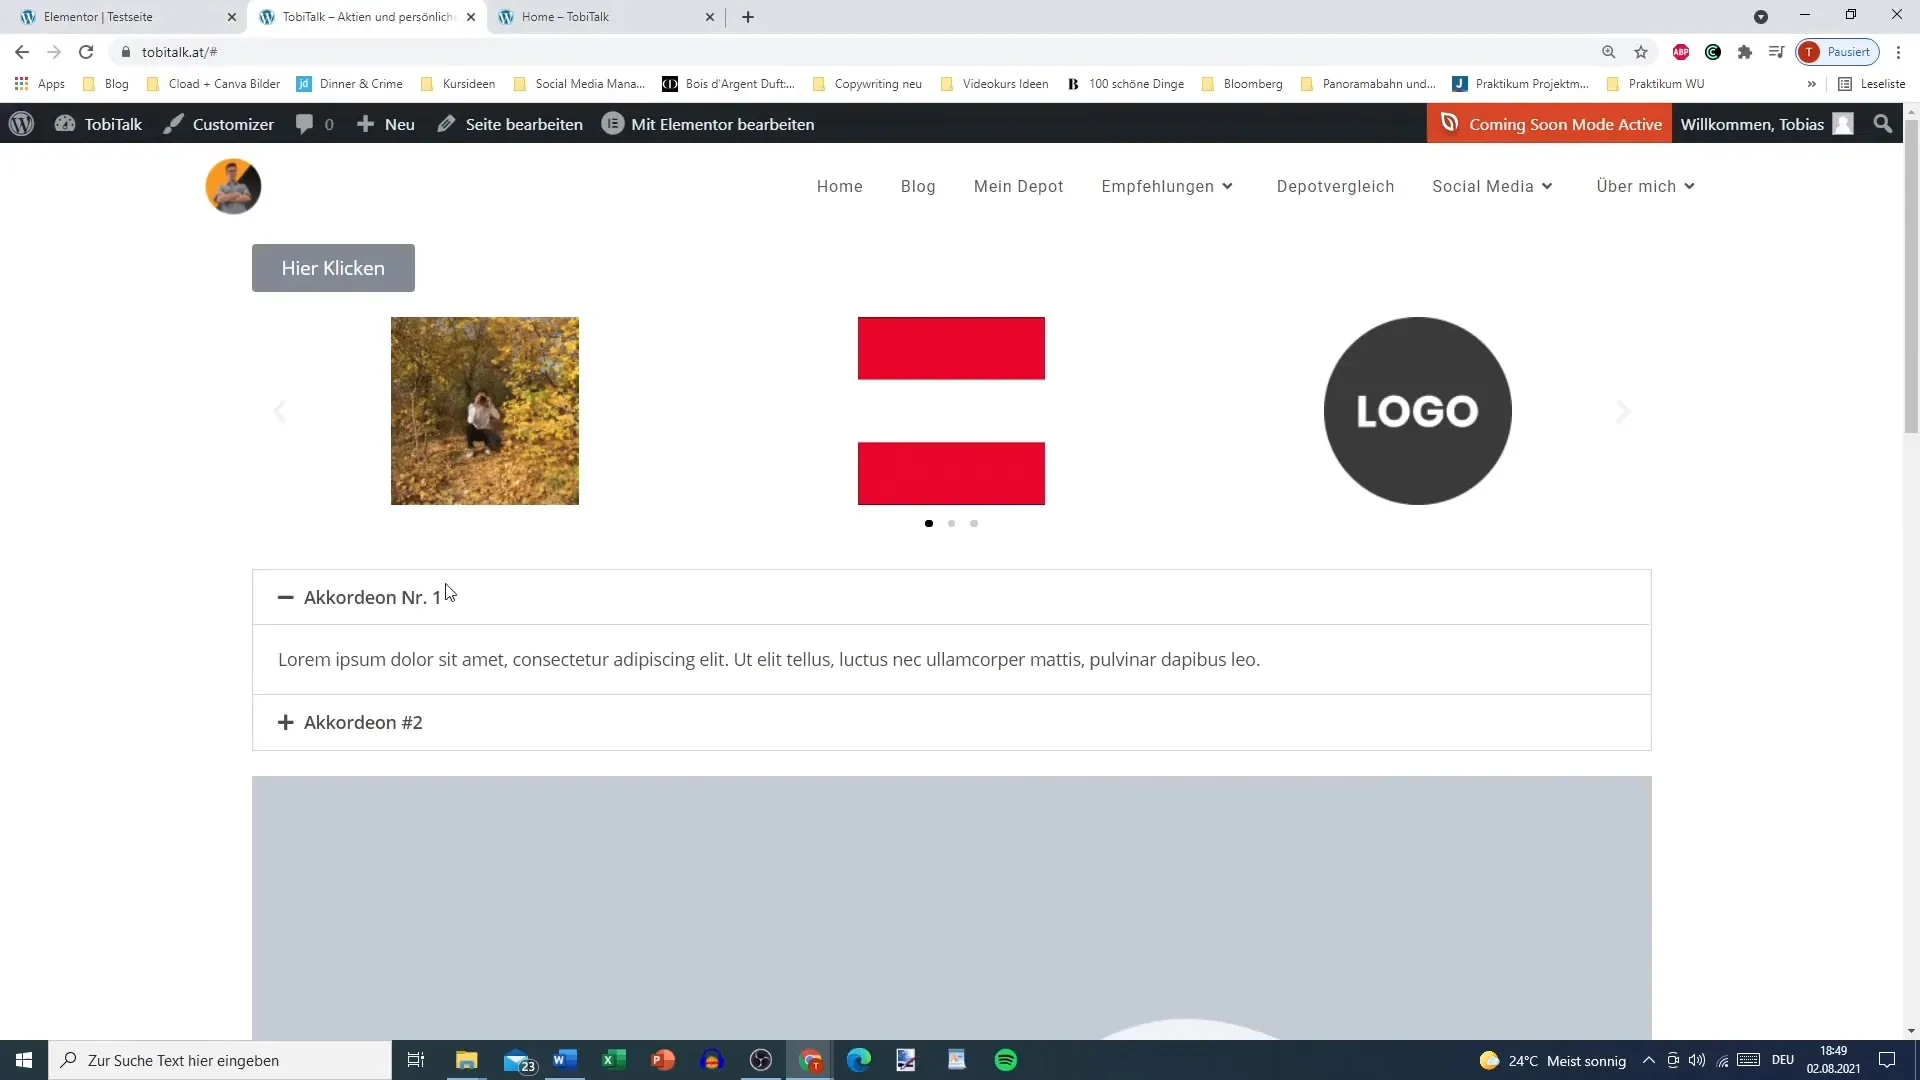Screen dimensions: 1920x1080
Task: Open Chrome three-dot menu
Action: coord(1899,52)
